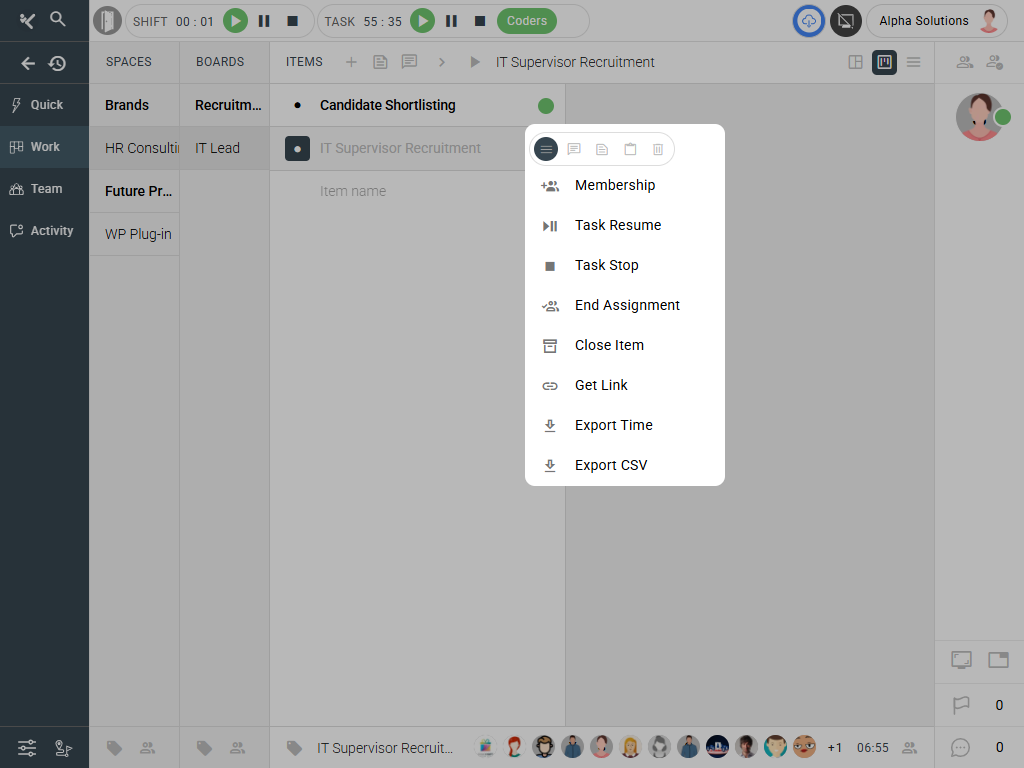Open the Alpha Solutions account dropdown
The height and width of the screenshot is (768, 1024).
[936, 21]
